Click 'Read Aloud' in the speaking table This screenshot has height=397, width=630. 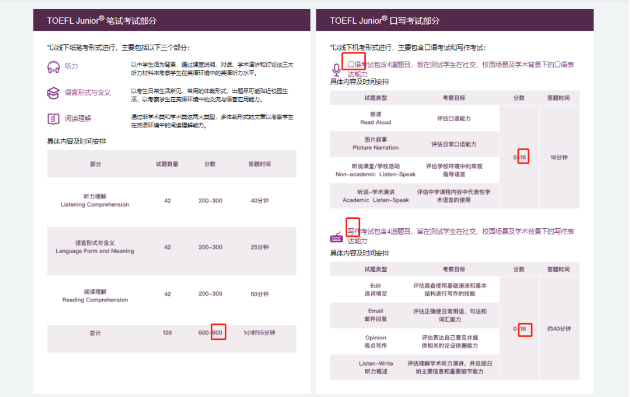(376, 122)
